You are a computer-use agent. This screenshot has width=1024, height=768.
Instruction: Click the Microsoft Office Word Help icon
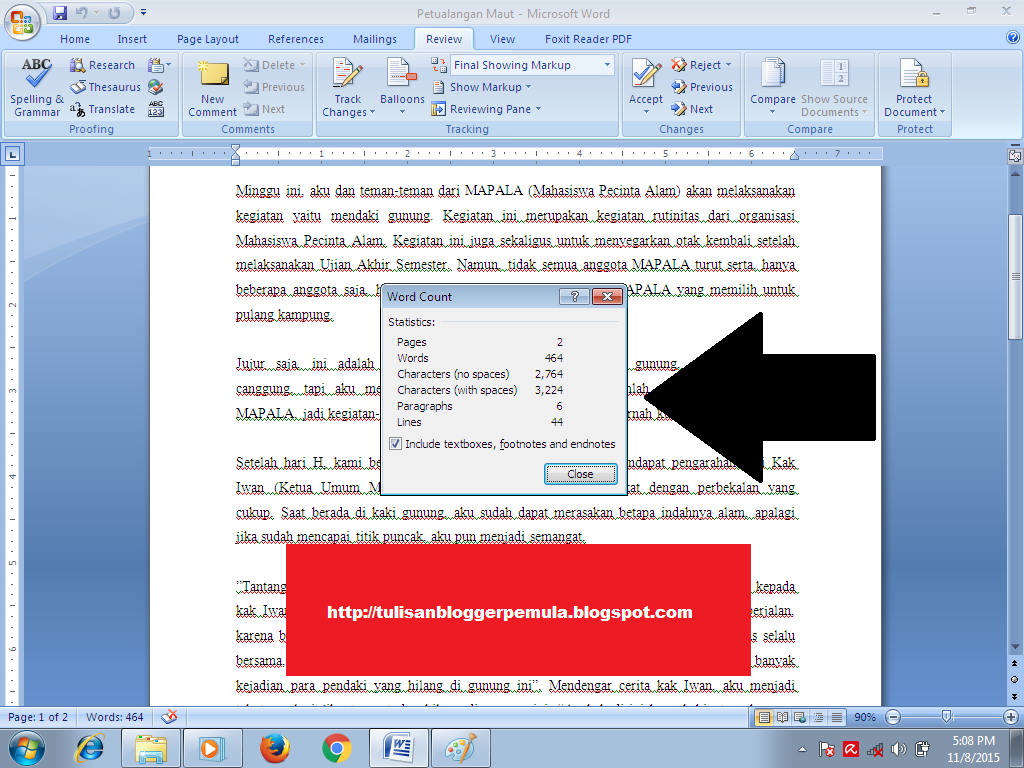pos(1012,38)
